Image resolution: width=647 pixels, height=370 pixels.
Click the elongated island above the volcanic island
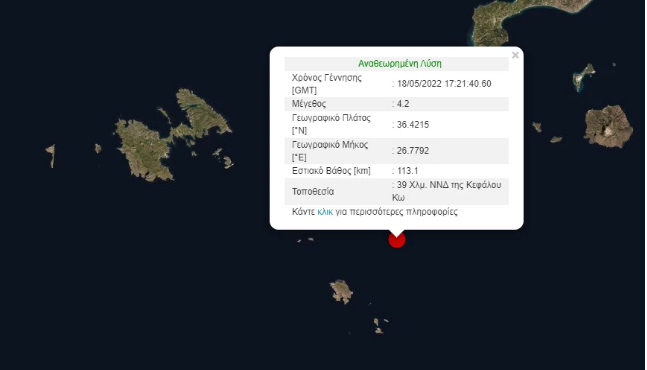click(583, 77)
